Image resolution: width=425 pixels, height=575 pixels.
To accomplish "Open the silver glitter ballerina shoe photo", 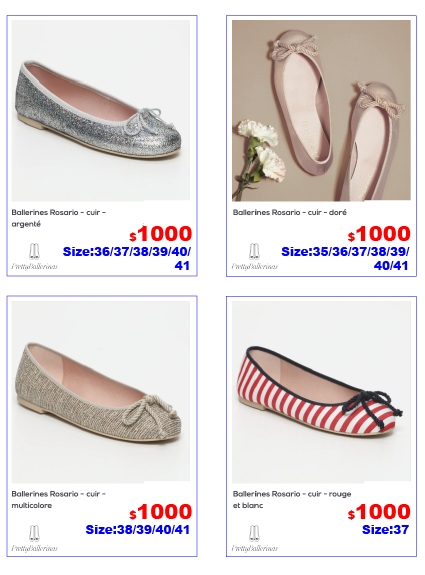I will pyautogui.click(x=101, y=110).
